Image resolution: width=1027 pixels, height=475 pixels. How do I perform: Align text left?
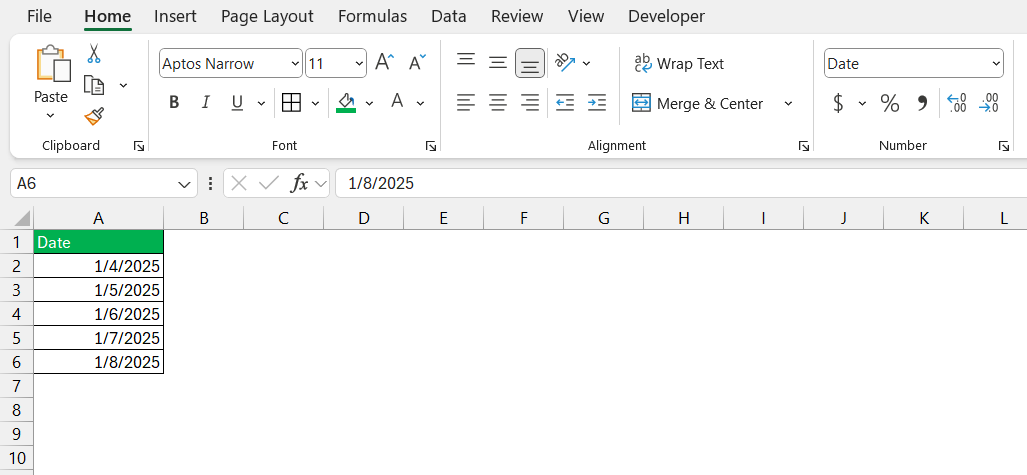(466, 102)
